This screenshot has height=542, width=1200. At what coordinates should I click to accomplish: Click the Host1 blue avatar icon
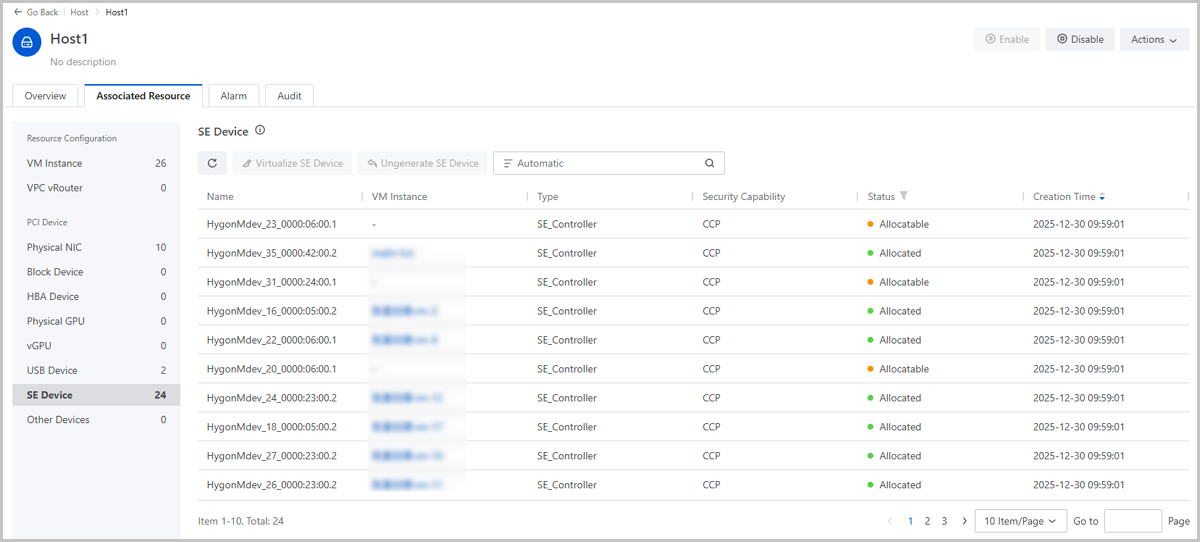[27, 42]
